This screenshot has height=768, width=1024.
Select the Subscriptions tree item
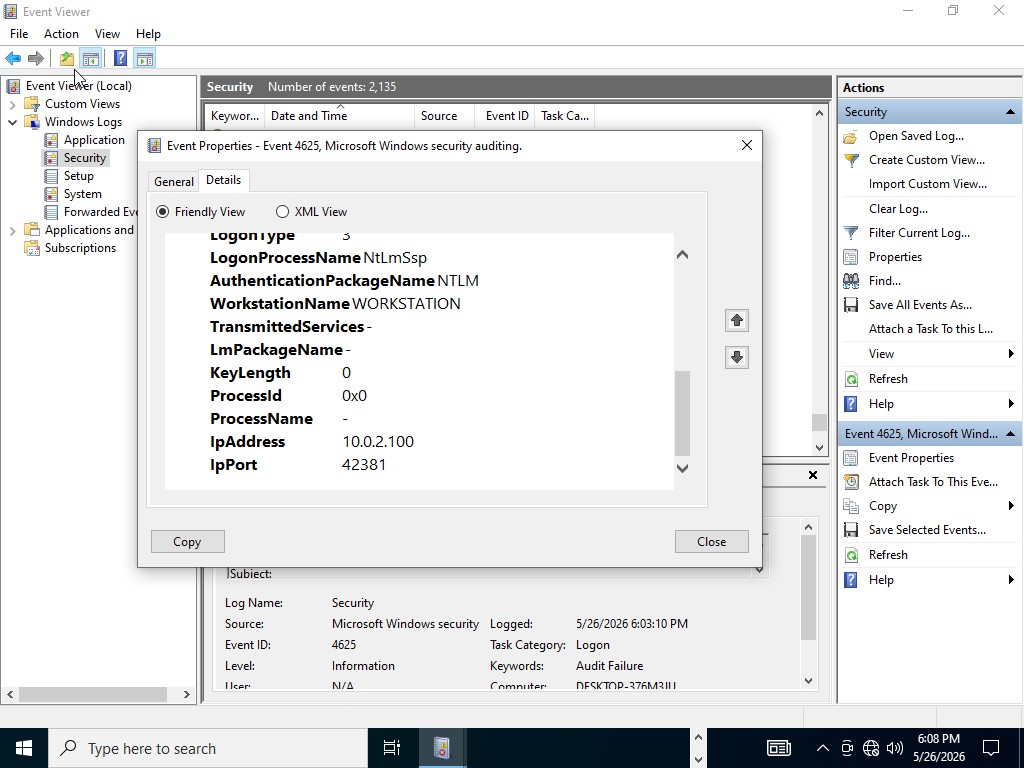pos(80,248)
